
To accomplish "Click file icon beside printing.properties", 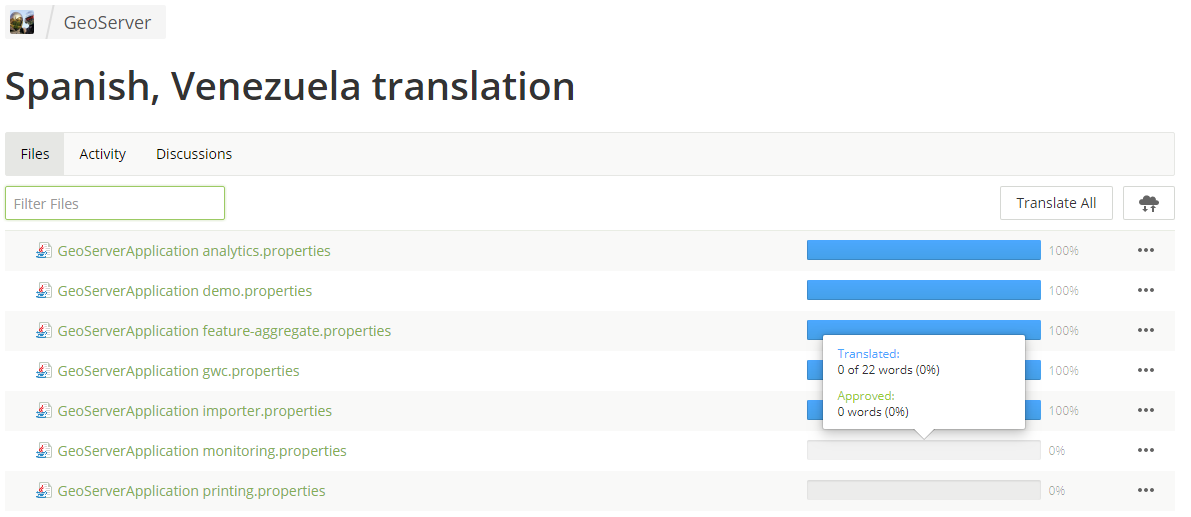I will click(44, 490).
